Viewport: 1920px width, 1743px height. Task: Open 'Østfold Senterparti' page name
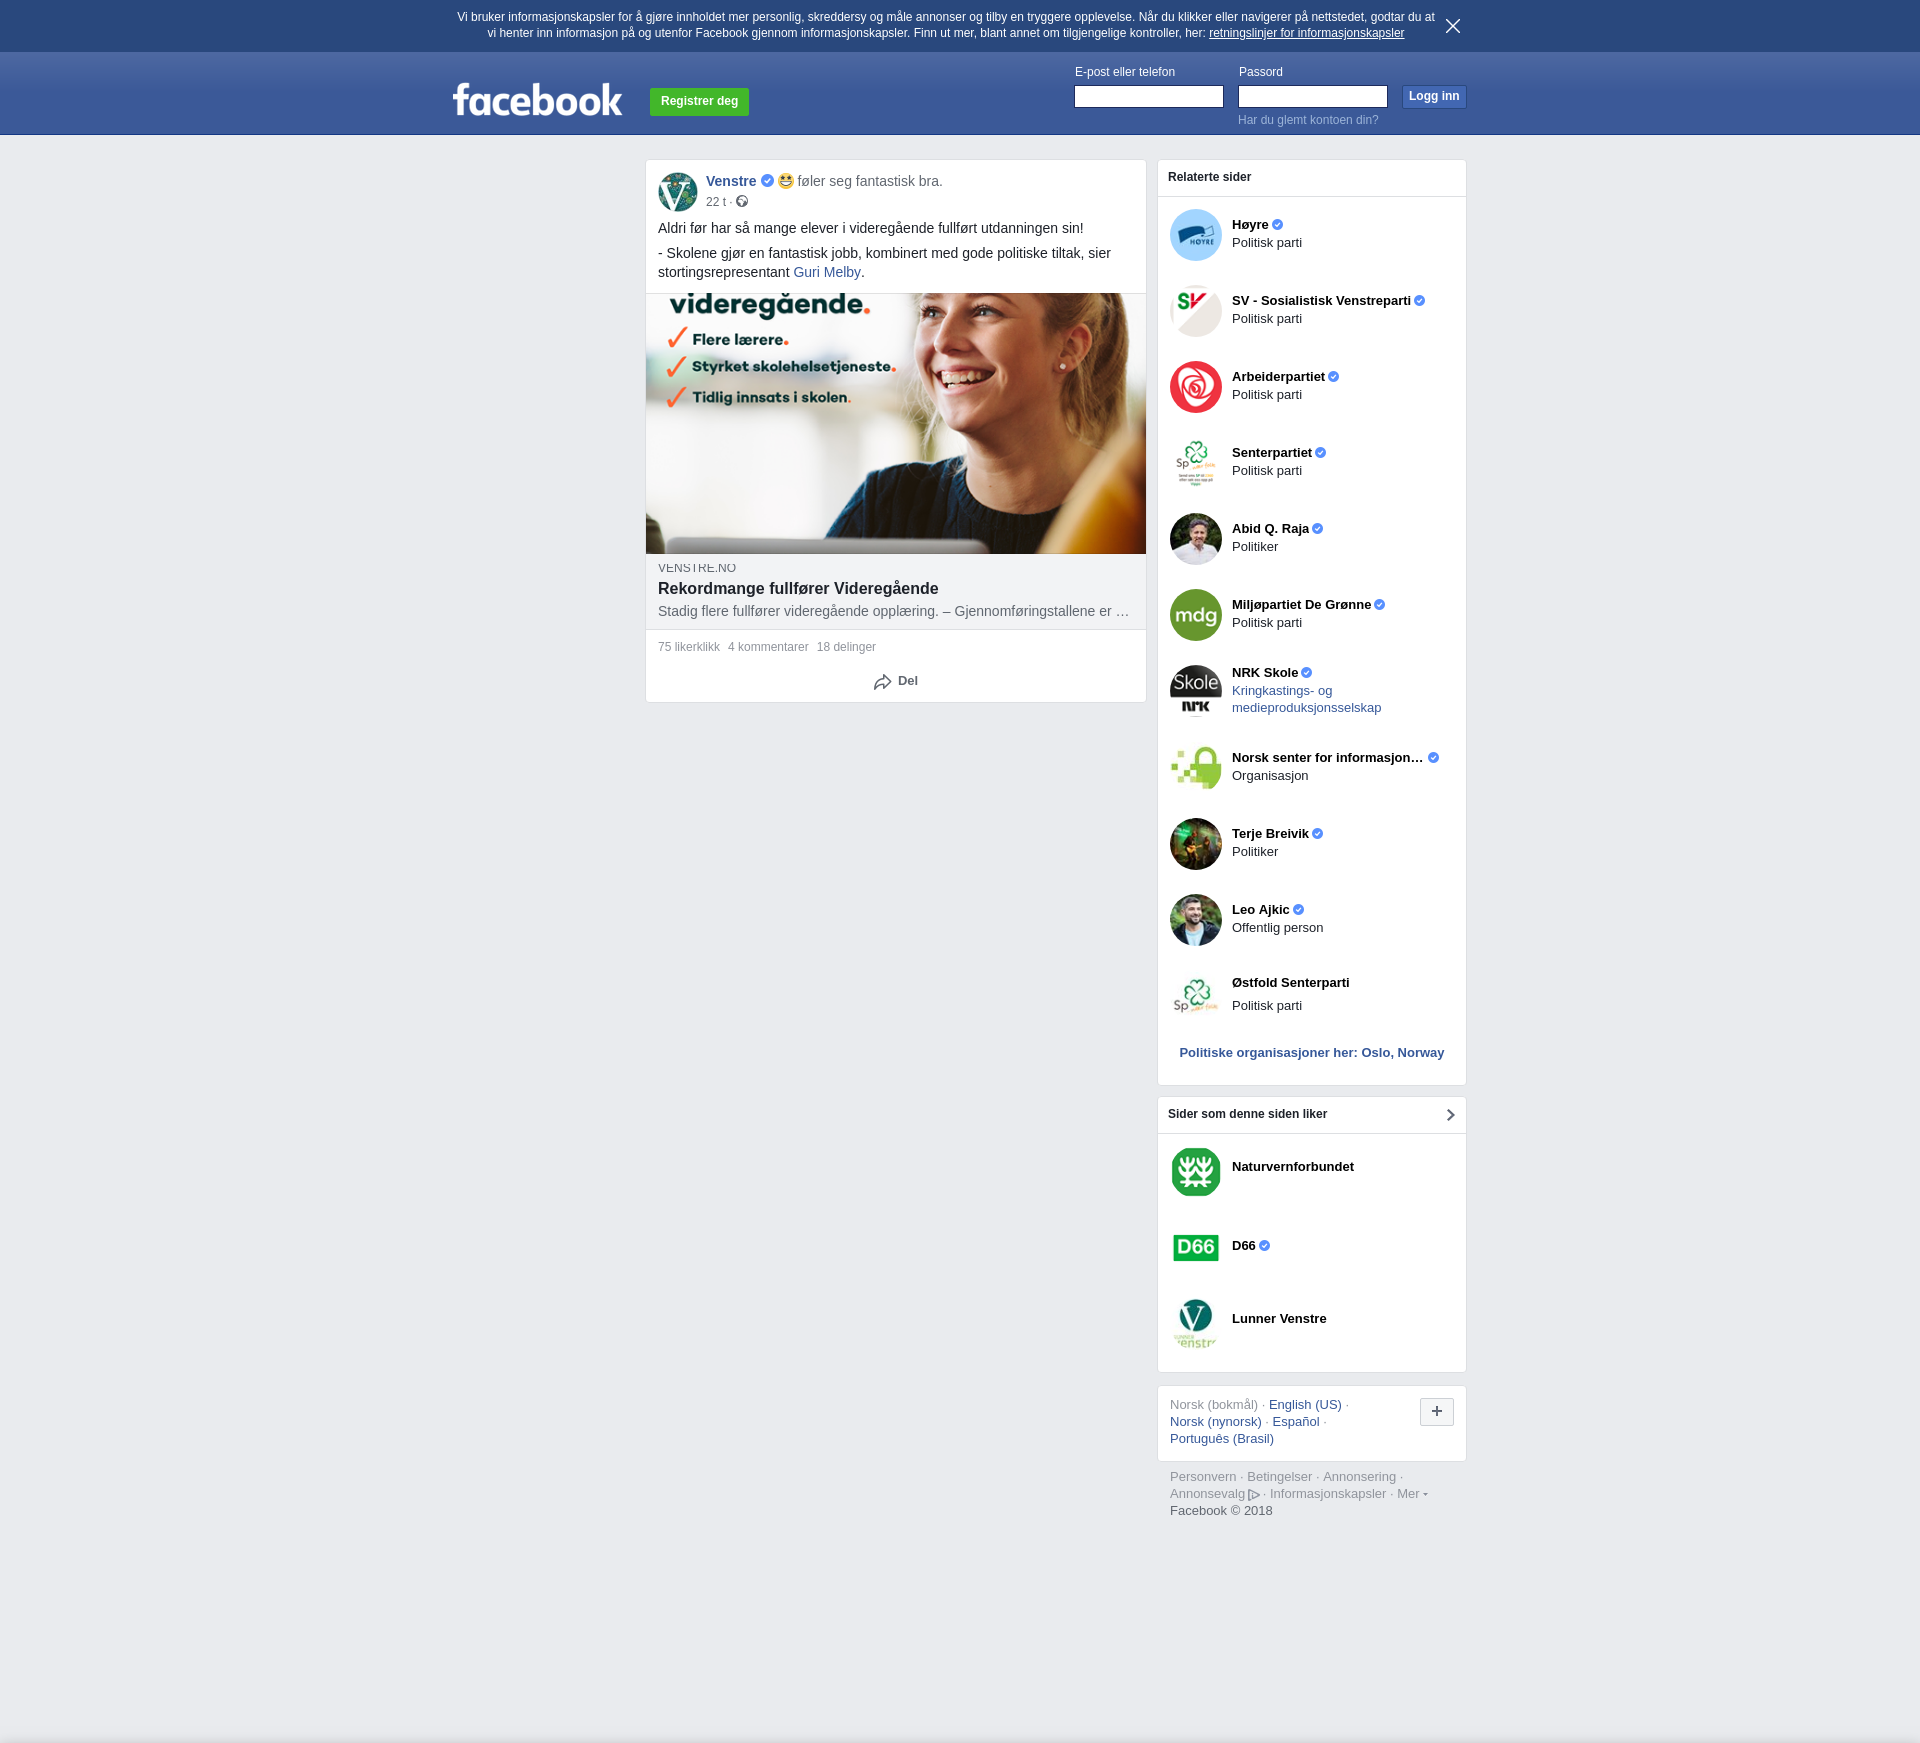(1291, 983)
